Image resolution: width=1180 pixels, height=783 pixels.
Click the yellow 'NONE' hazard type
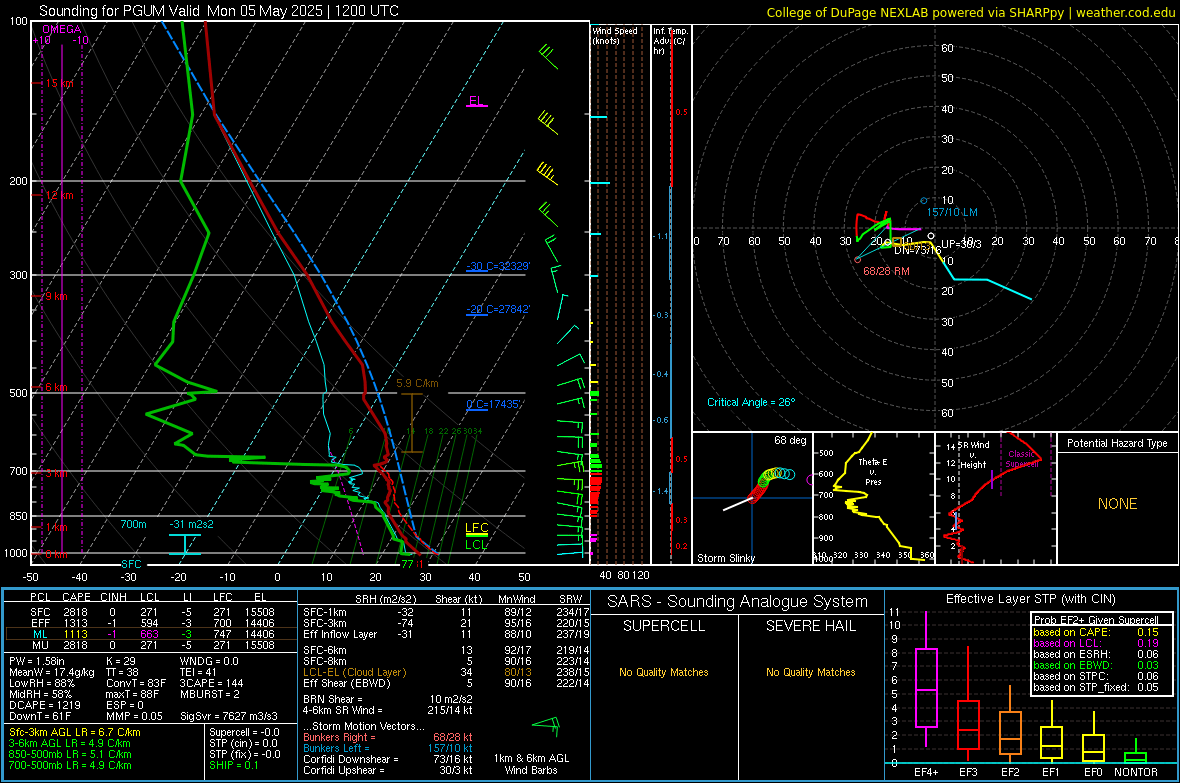coord(1117,504)
